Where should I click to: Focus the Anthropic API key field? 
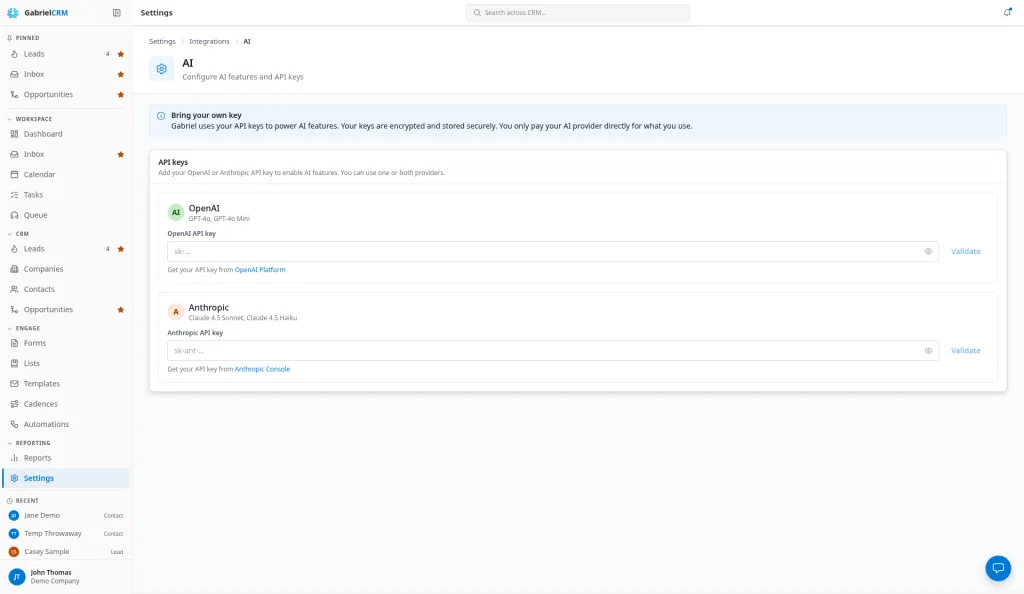coord(552,351)
